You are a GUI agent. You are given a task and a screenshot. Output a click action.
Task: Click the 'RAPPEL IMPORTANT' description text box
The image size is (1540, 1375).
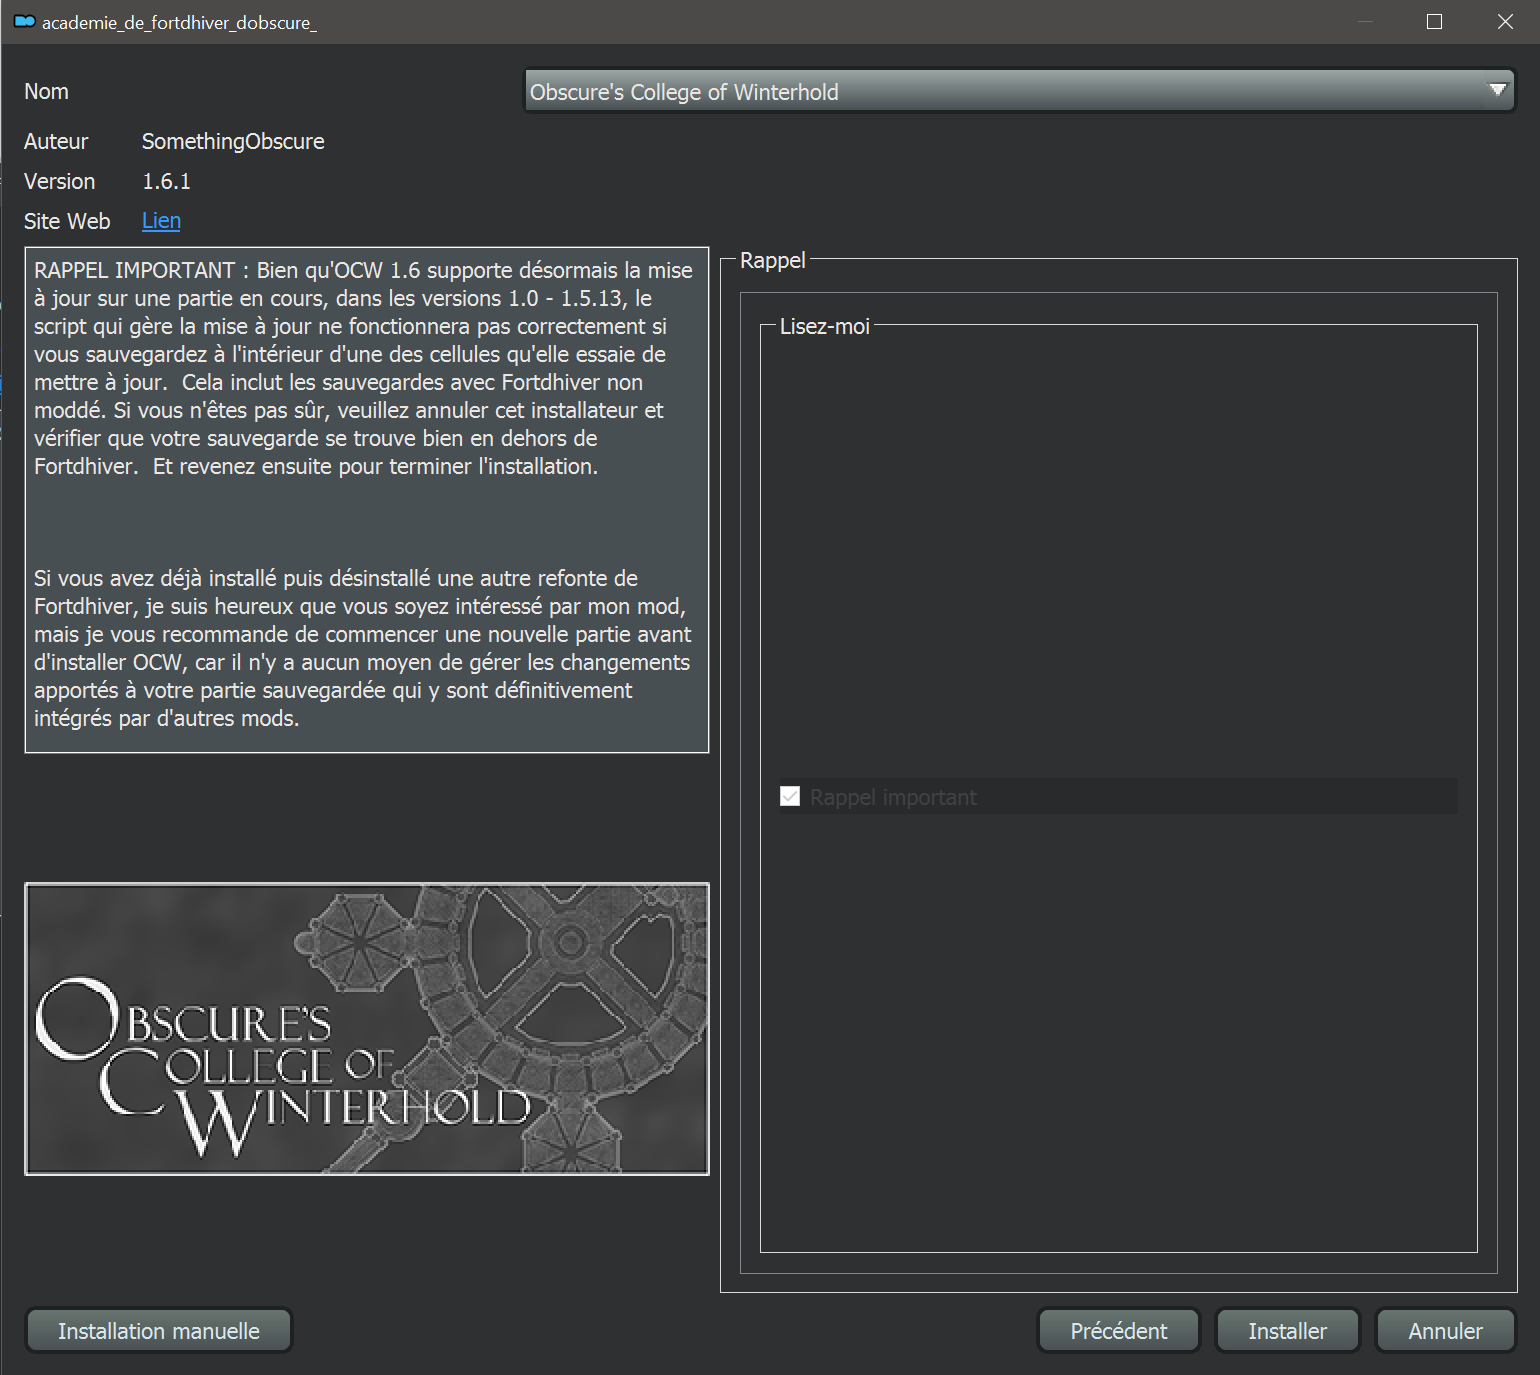[x=367, y=500]
